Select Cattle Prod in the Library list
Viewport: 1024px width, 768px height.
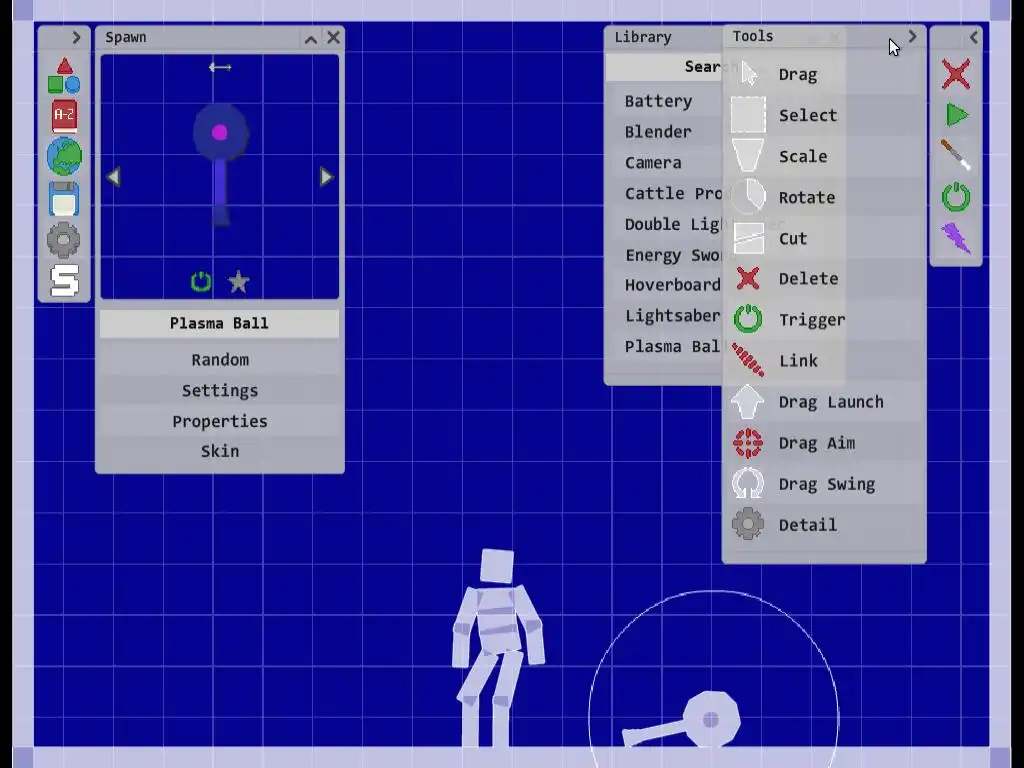coord(664,193)
